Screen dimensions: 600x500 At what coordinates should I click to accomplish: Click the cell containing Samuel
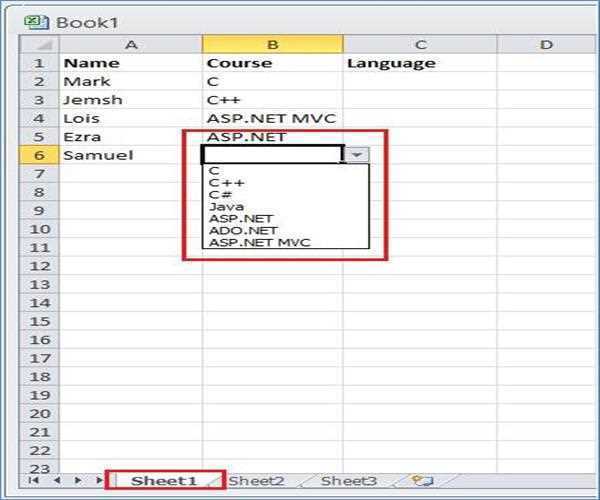[130, 155]
